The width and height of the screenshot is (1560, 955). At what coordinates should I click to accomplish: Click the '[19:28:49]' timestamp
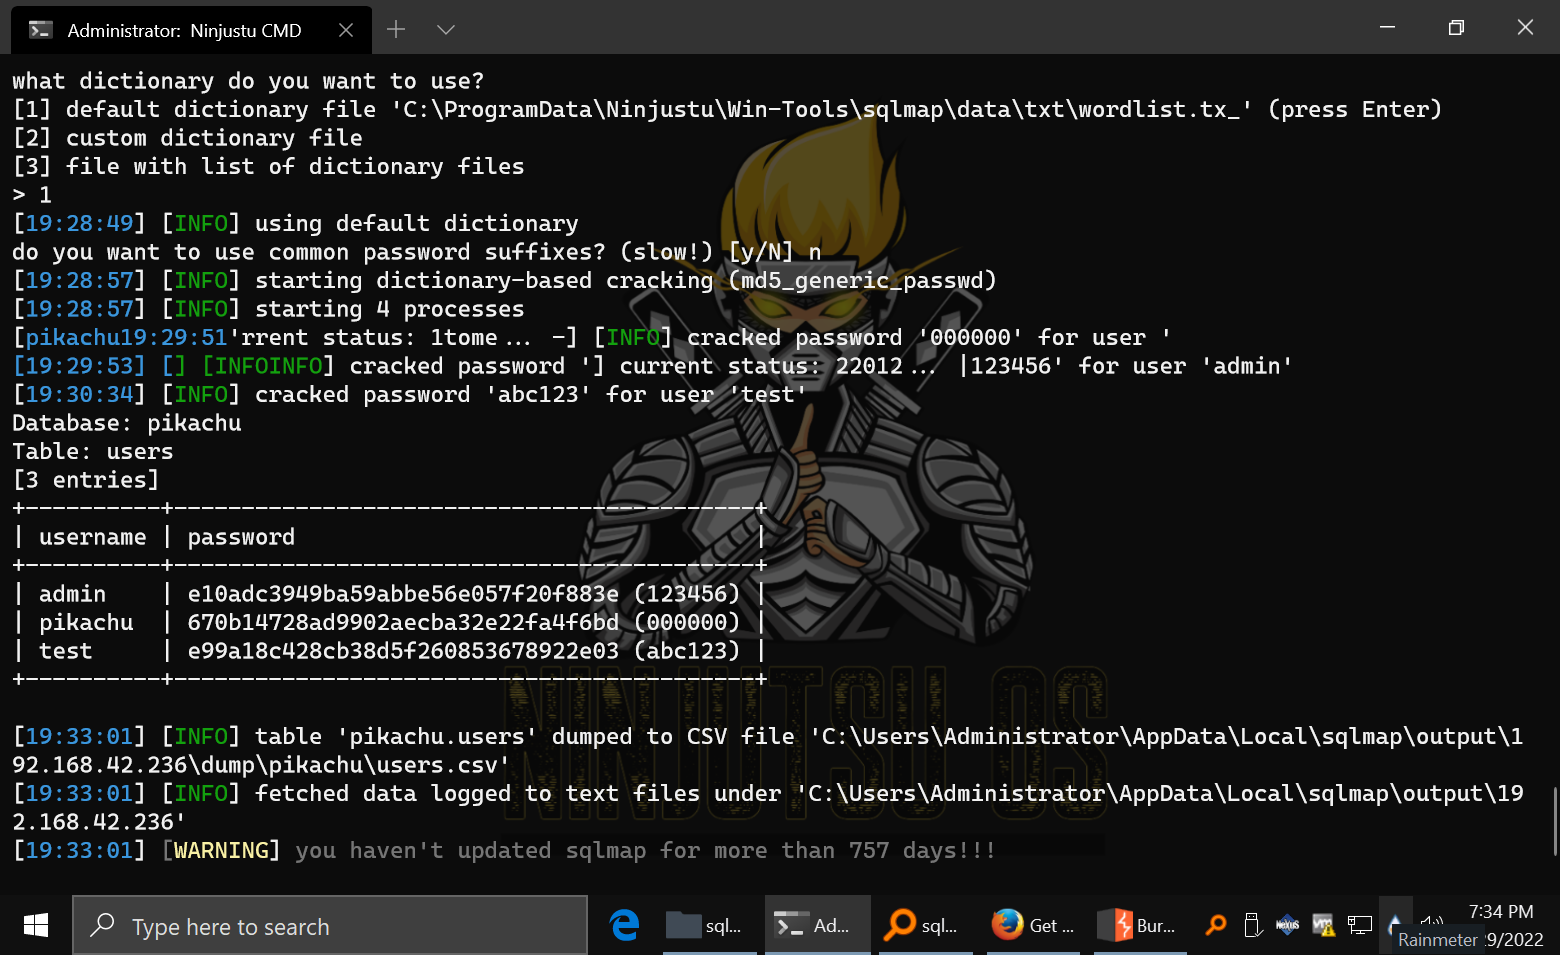pyautogui.click(x=79, y=223)
